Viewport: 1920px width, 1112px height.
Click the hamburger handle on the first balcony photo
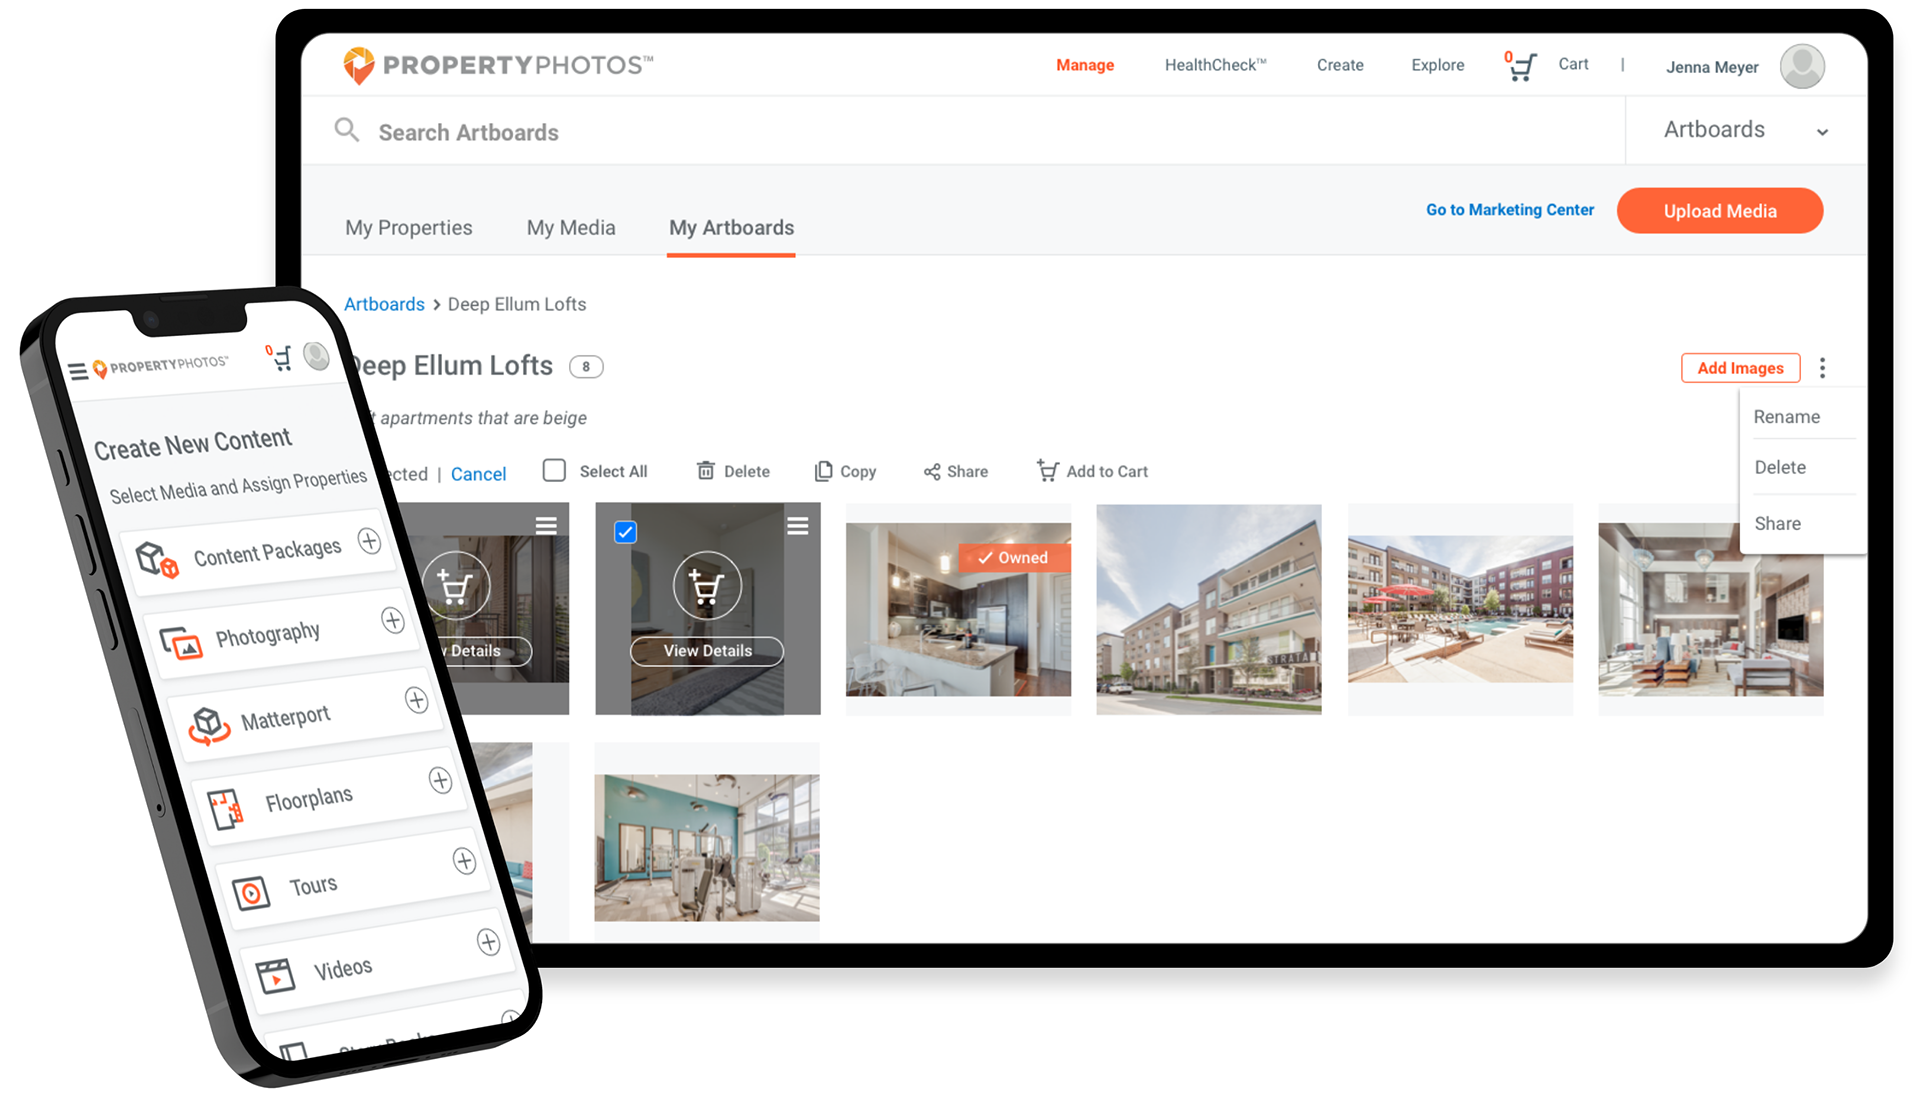(x=546, y=526)
